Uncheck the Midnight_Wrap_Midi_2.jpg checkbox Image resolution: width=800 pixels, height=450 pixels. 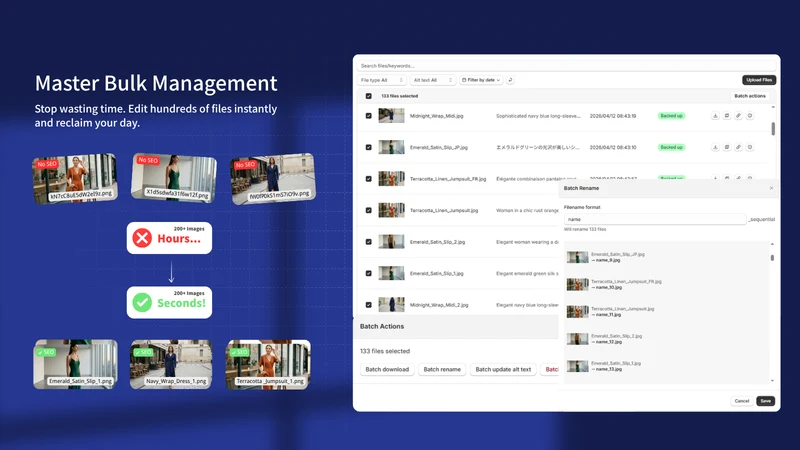[x=368, y=305]
